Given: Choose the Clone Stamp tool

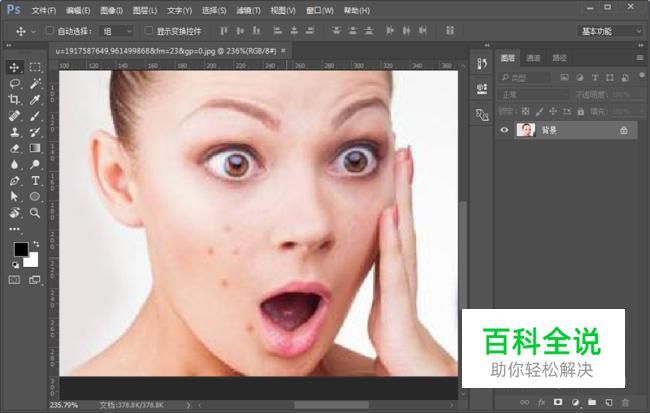Looking at the screenshot, I should tap(14, 132).
